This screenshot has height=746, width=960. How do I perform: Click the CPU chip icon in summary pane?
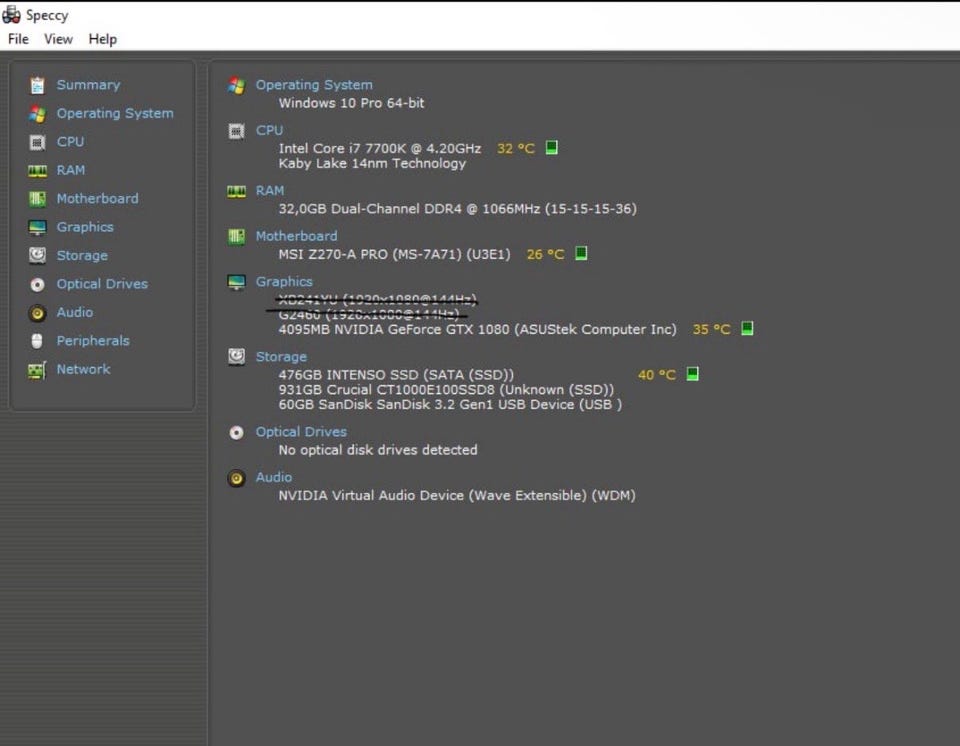[x=236, y=131]
